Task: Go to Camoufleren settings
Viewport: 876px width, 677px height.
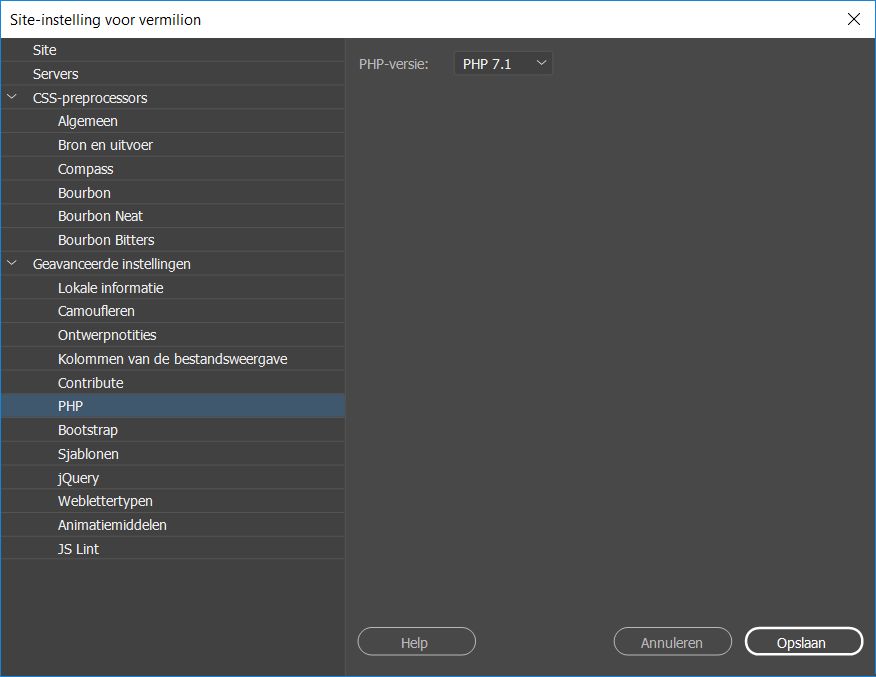Action: coord(173,311)
